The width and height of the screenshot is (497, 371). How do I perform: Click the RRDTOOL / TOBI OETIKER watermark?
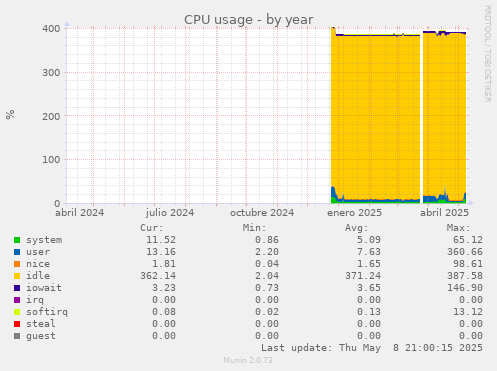487,54
